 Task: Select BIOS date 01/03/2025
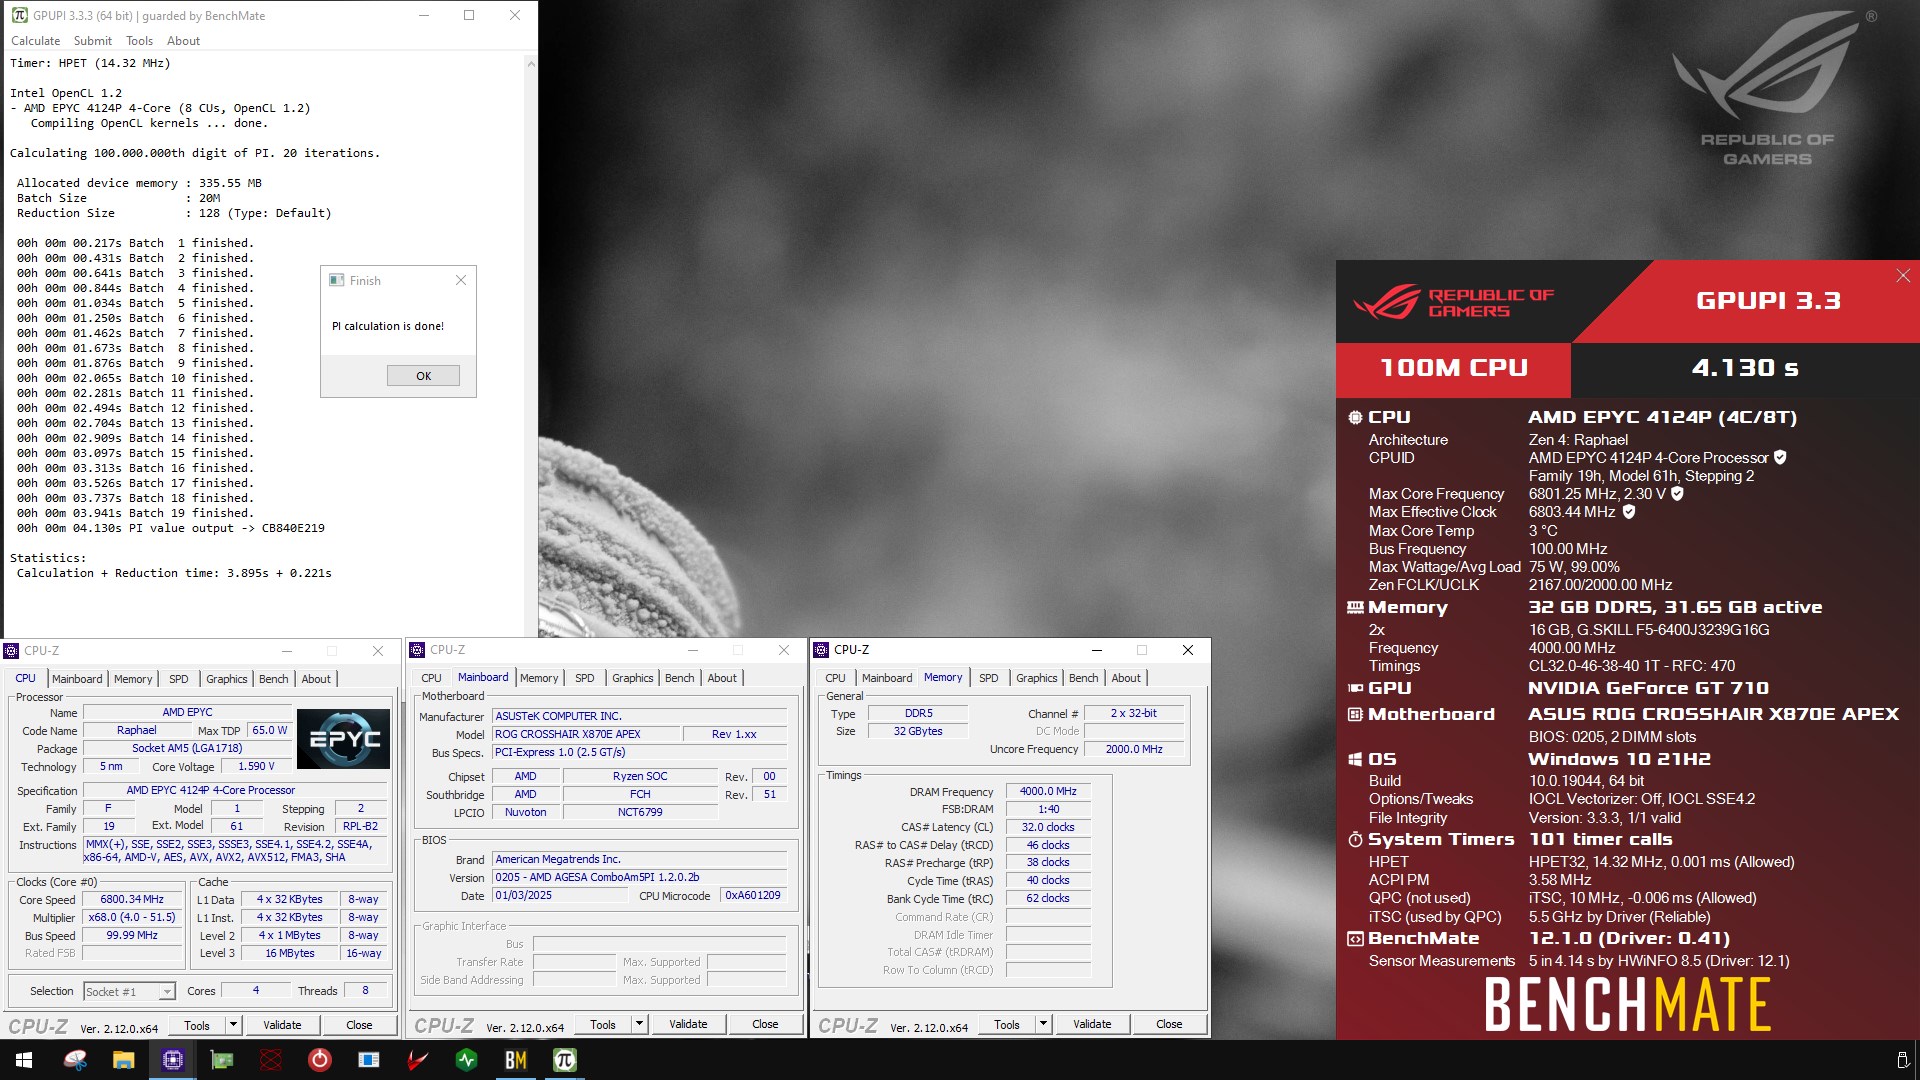pos(562,896)
